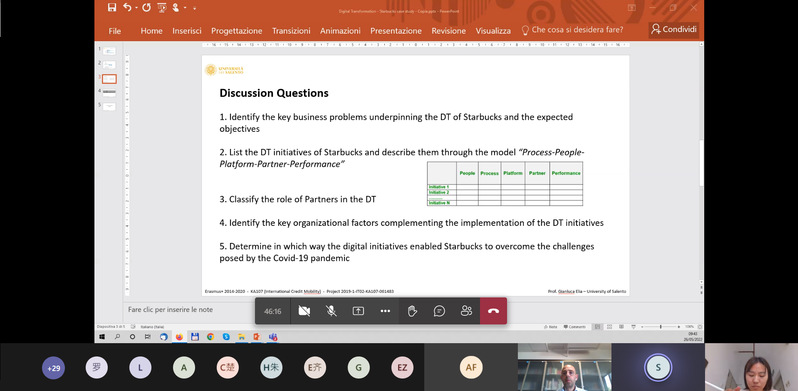Image resolution: width=798 pixels, height=391 pixels.
Task: Open ribbon display options icon in title bar
Action: pyautogui.click(x=632, y=7)
